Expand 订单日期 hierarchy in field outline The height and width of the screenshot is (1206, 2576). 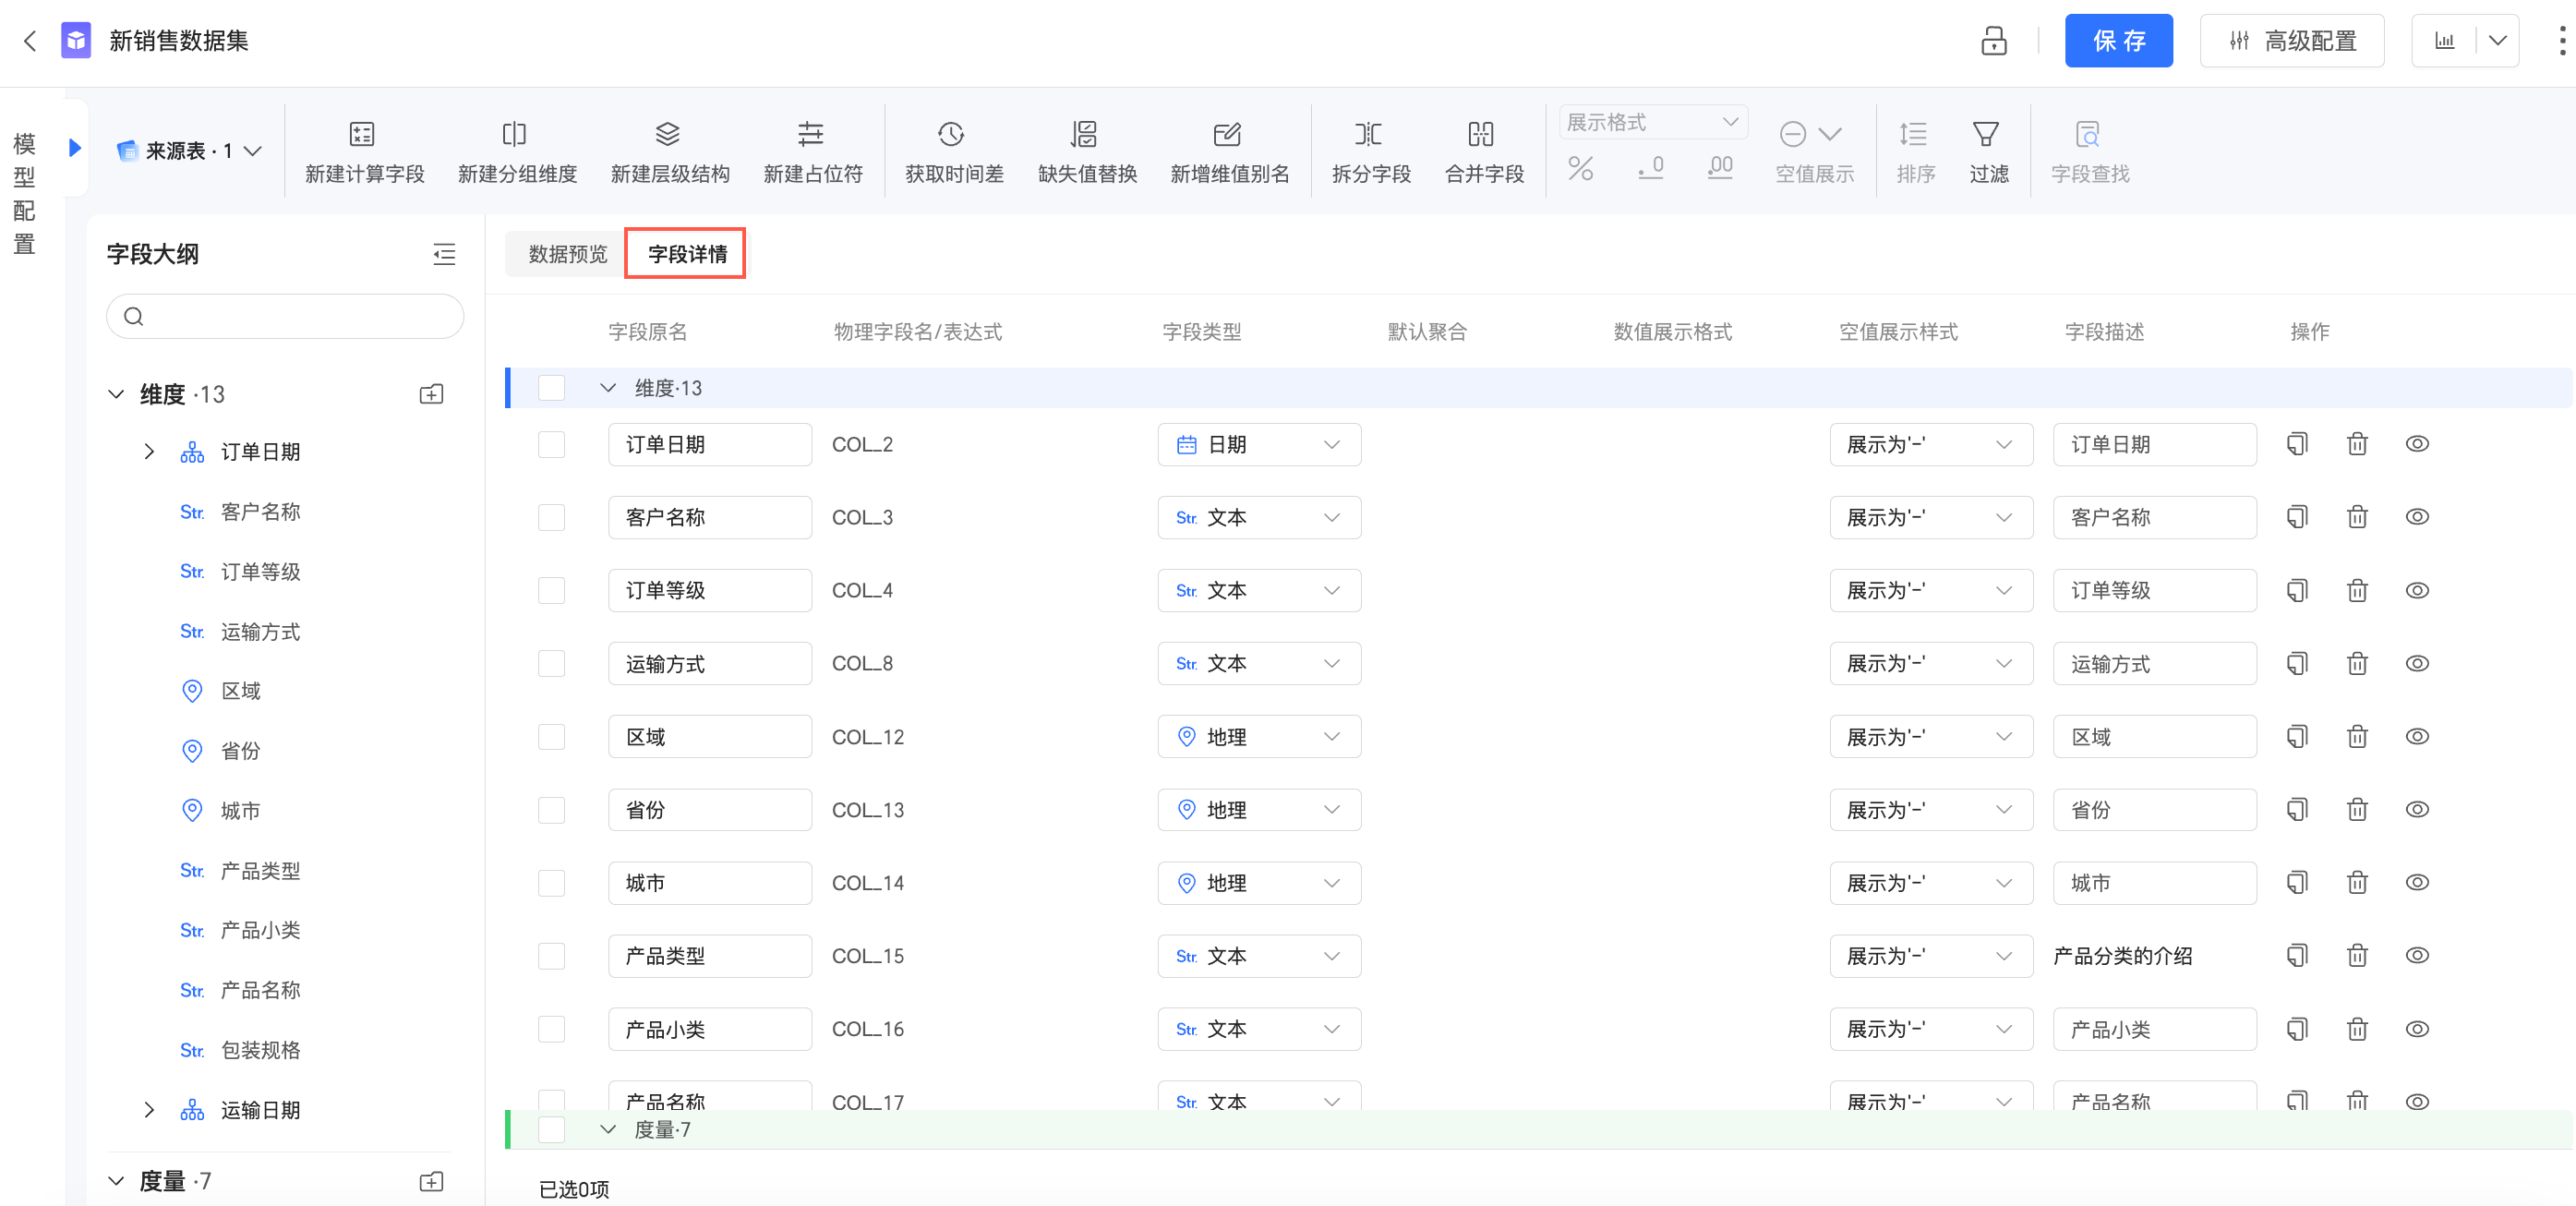[x=149, y=452]
